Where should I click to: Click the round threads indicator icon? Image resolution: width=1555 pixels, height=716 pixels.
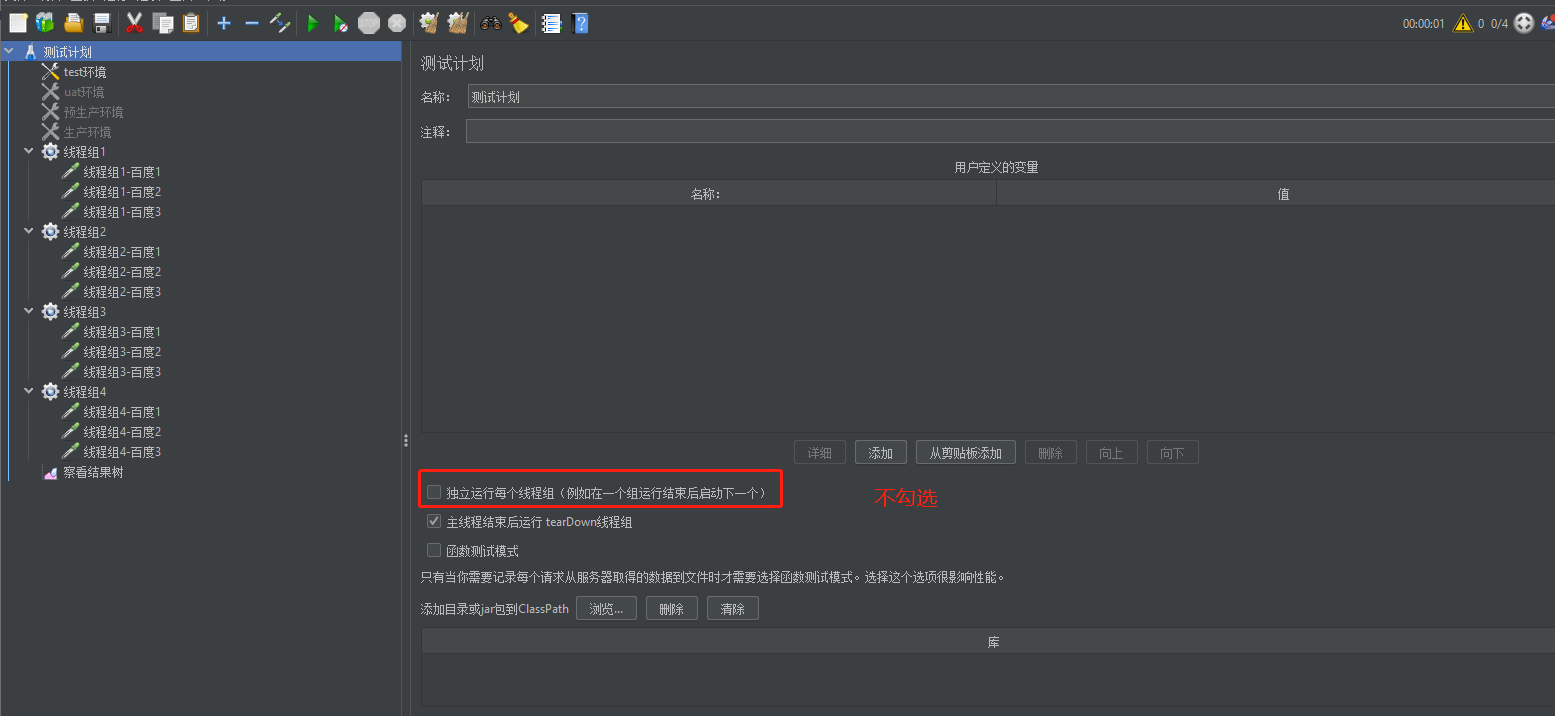coord(1524,23)
